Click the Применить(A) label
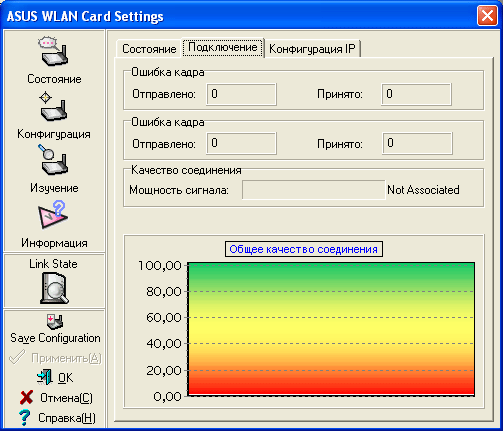The width and height of the screenshot is (503, 431). tap(66, 358)
